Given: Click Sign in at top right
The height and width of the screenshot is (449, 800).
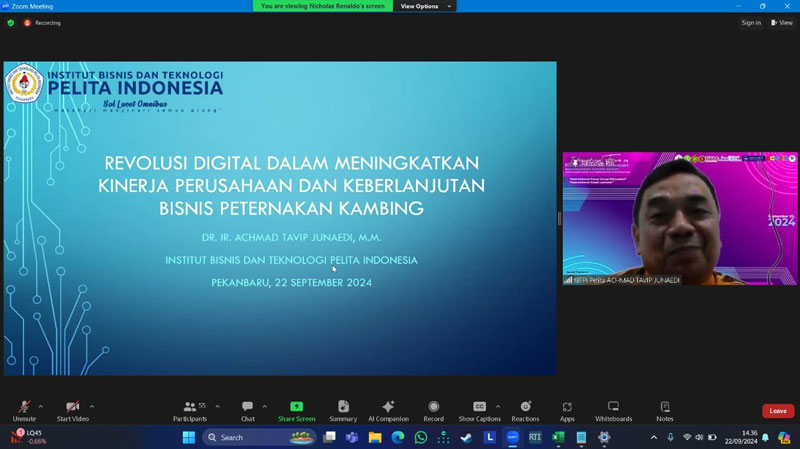Looking at the screenshot, I should tap(751, 23).
